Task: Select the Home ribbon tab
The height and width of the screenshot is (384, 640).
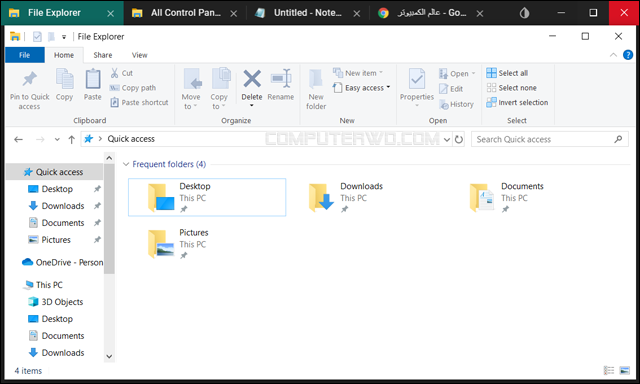Action: (64, 55)
